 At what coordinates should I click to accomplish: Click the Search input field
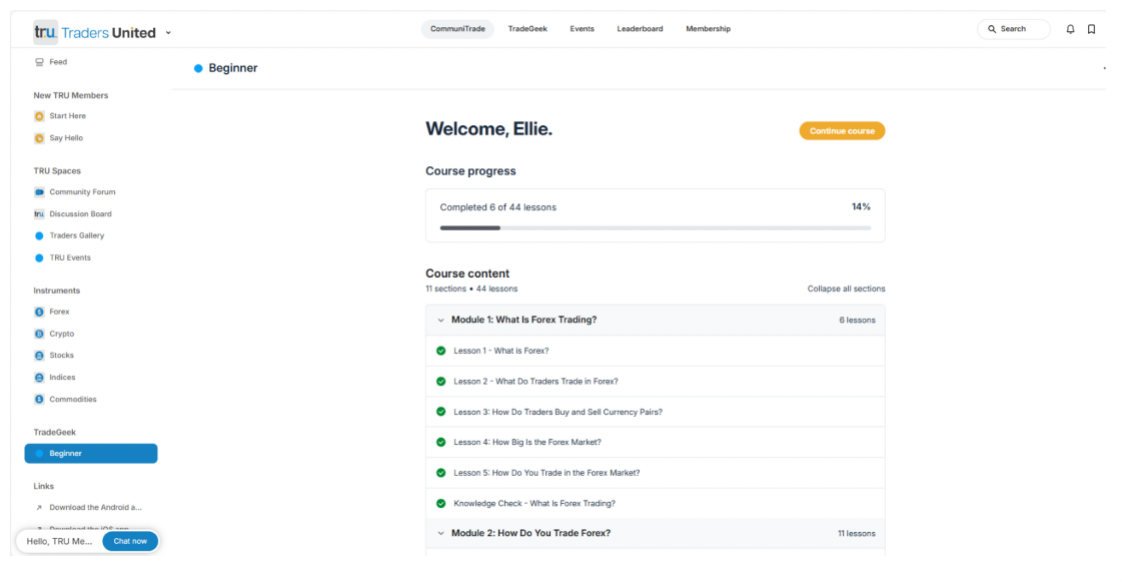(x=1014, y=29)
